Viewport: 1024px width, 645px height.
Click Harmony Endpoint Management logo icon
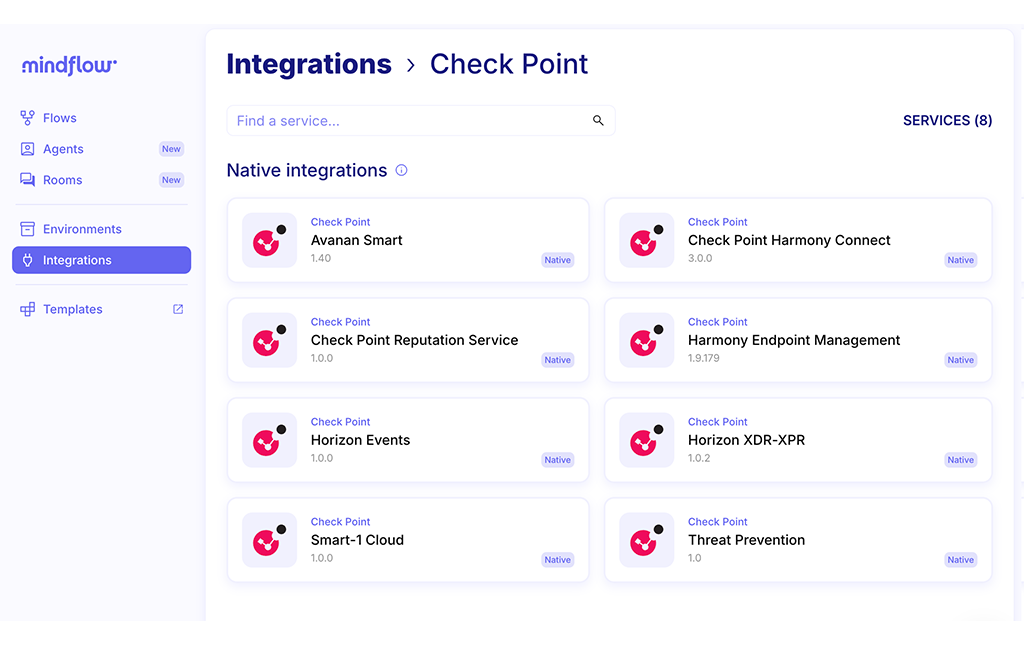coord(647,340)
